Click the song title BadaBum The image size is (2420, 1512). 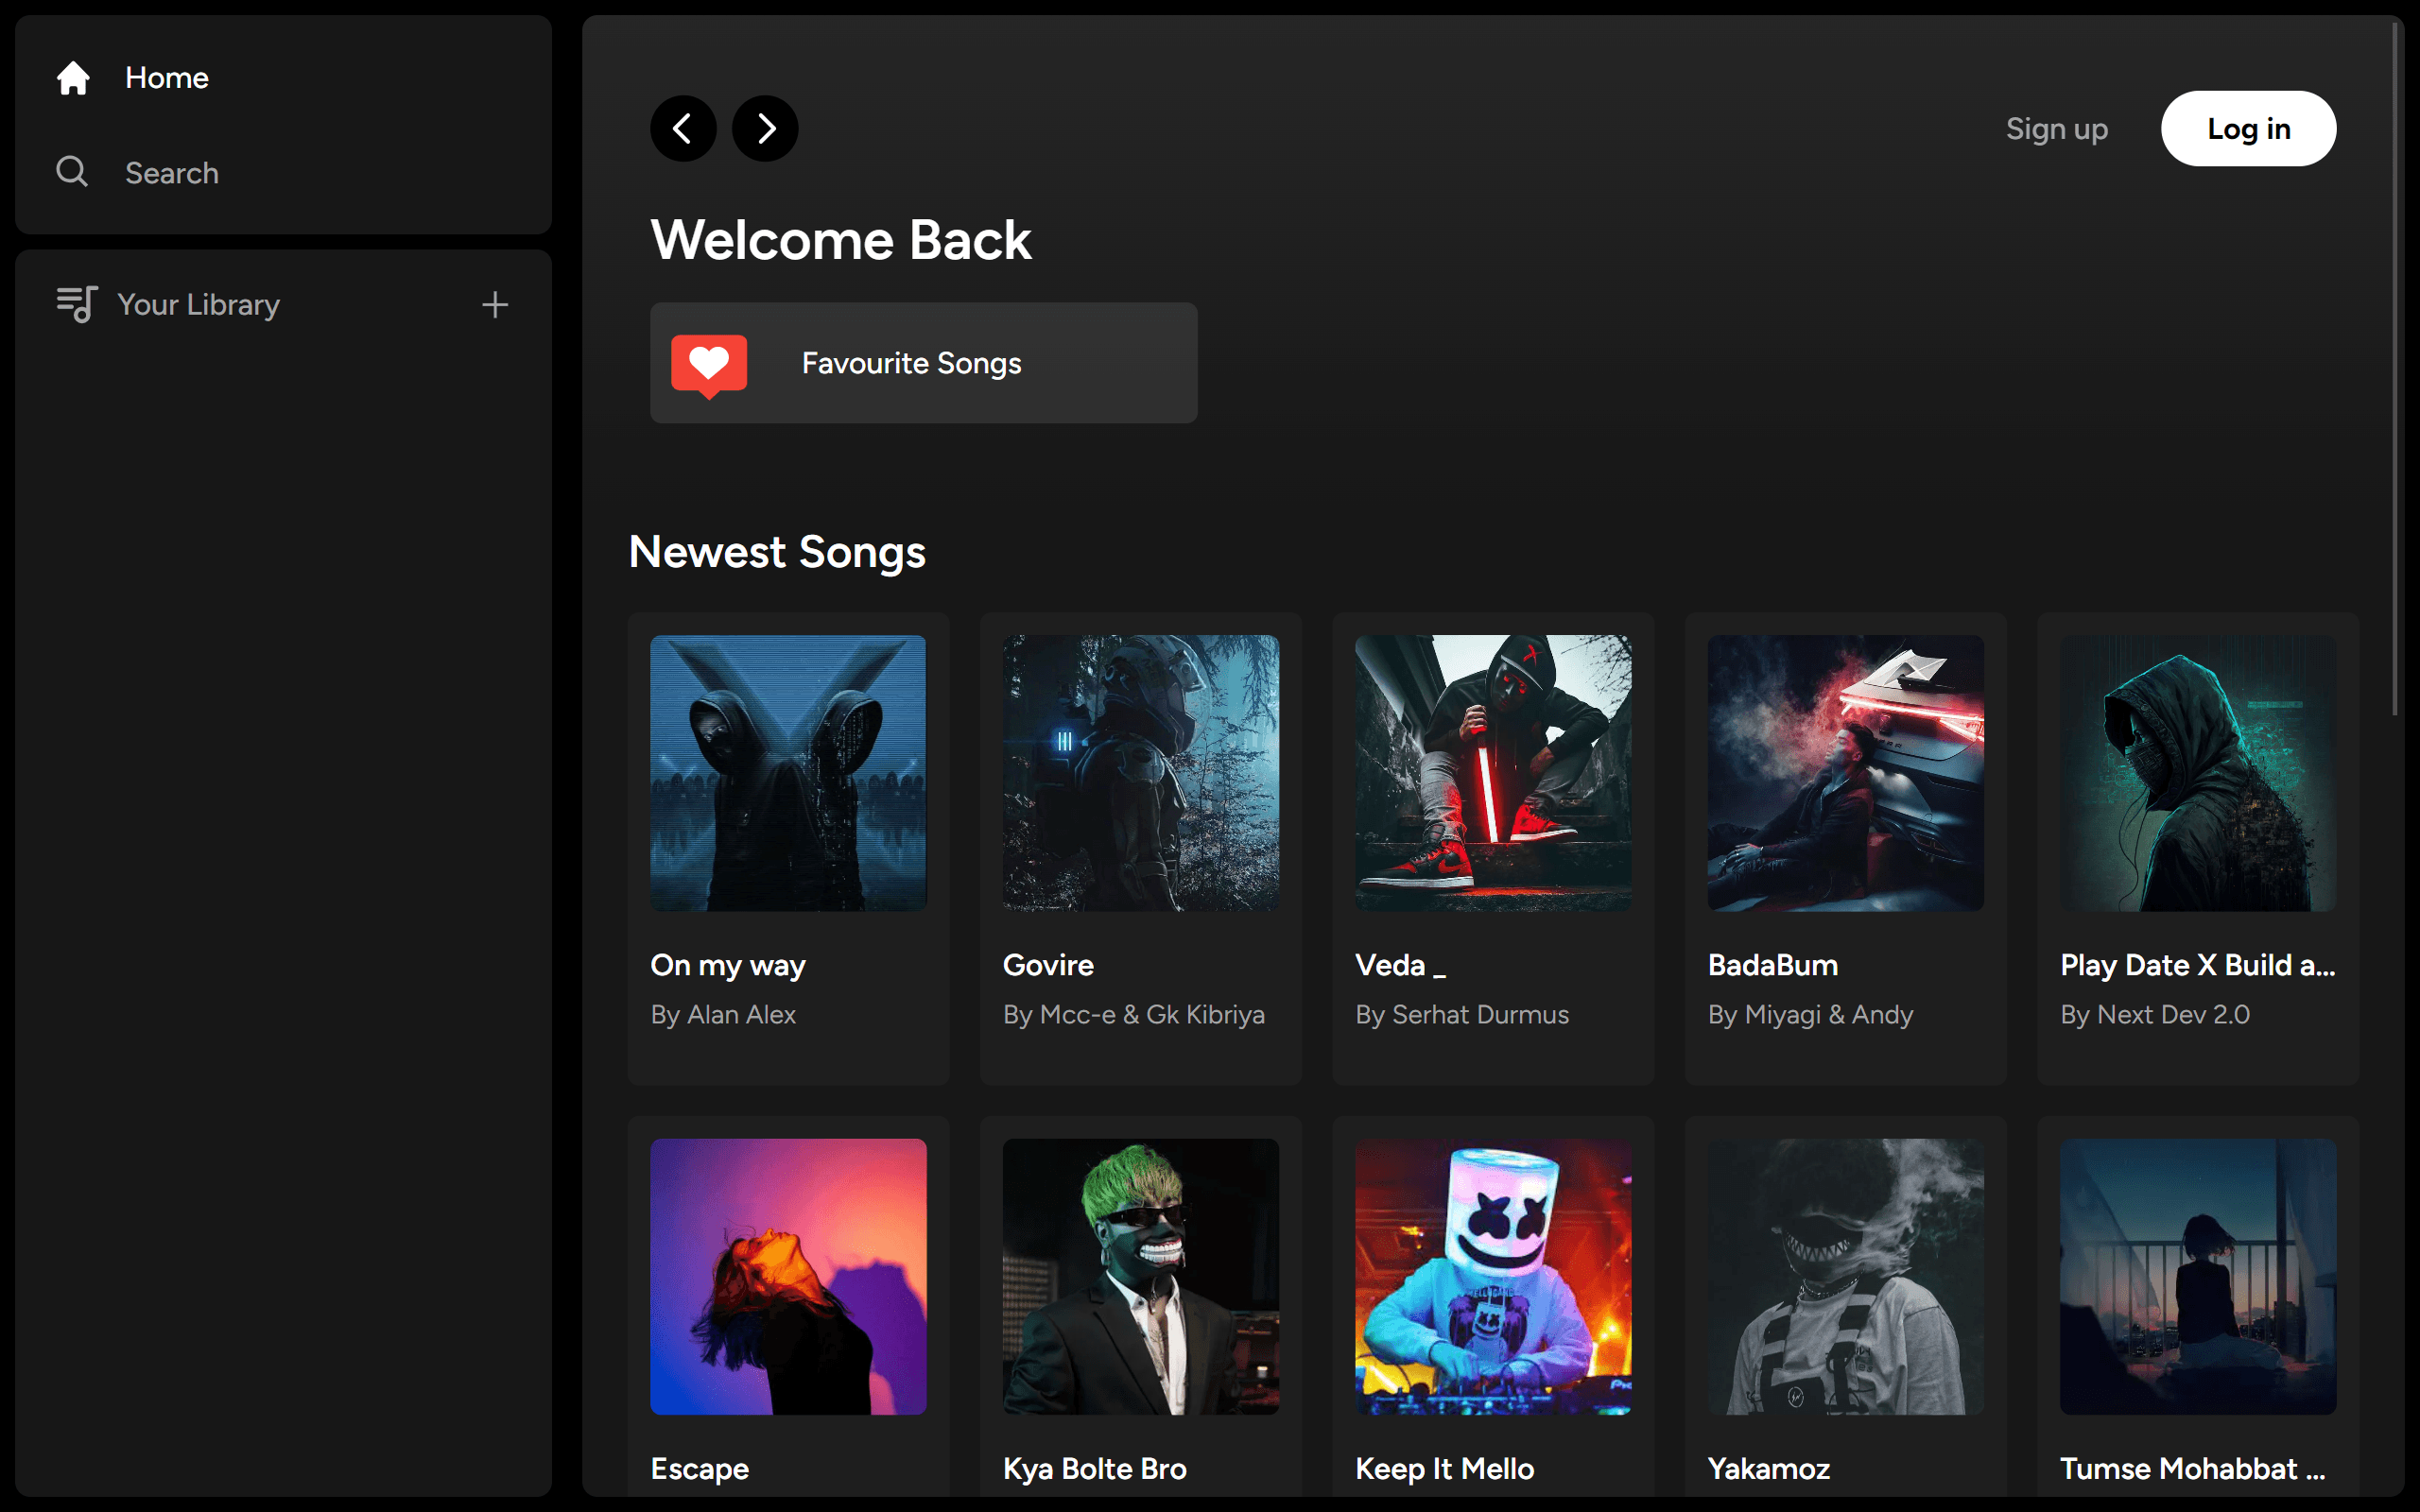(1773, 965)
